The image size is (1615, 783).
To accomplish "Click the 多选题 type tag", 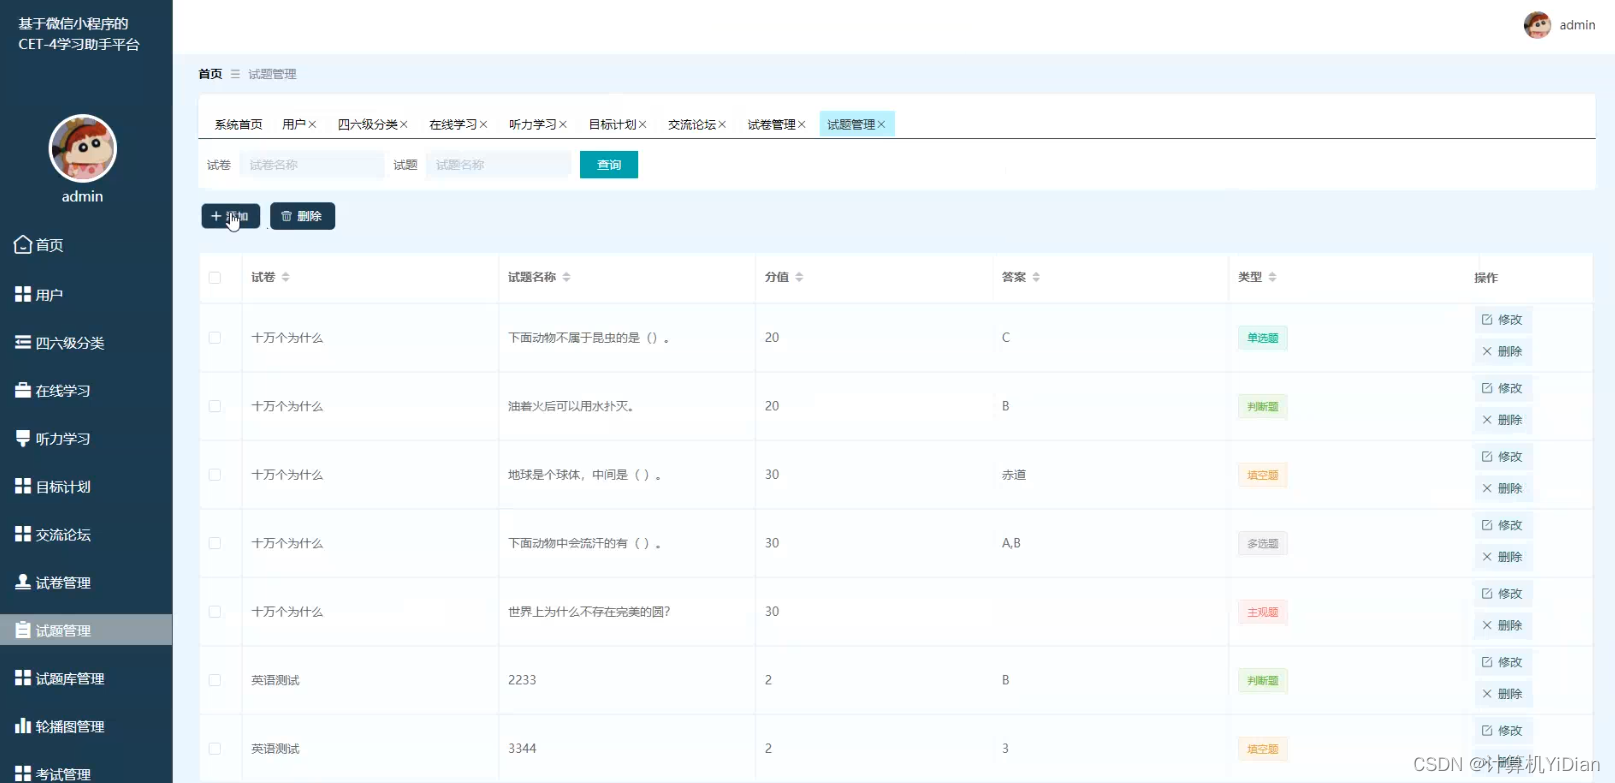I will click(x=1262, y=544).
